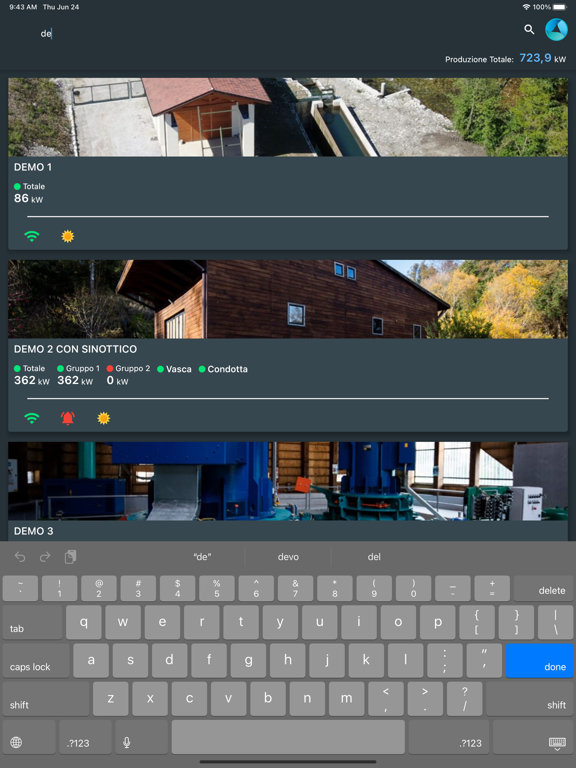Tap the "723,9" total production value

click(535, 58)
